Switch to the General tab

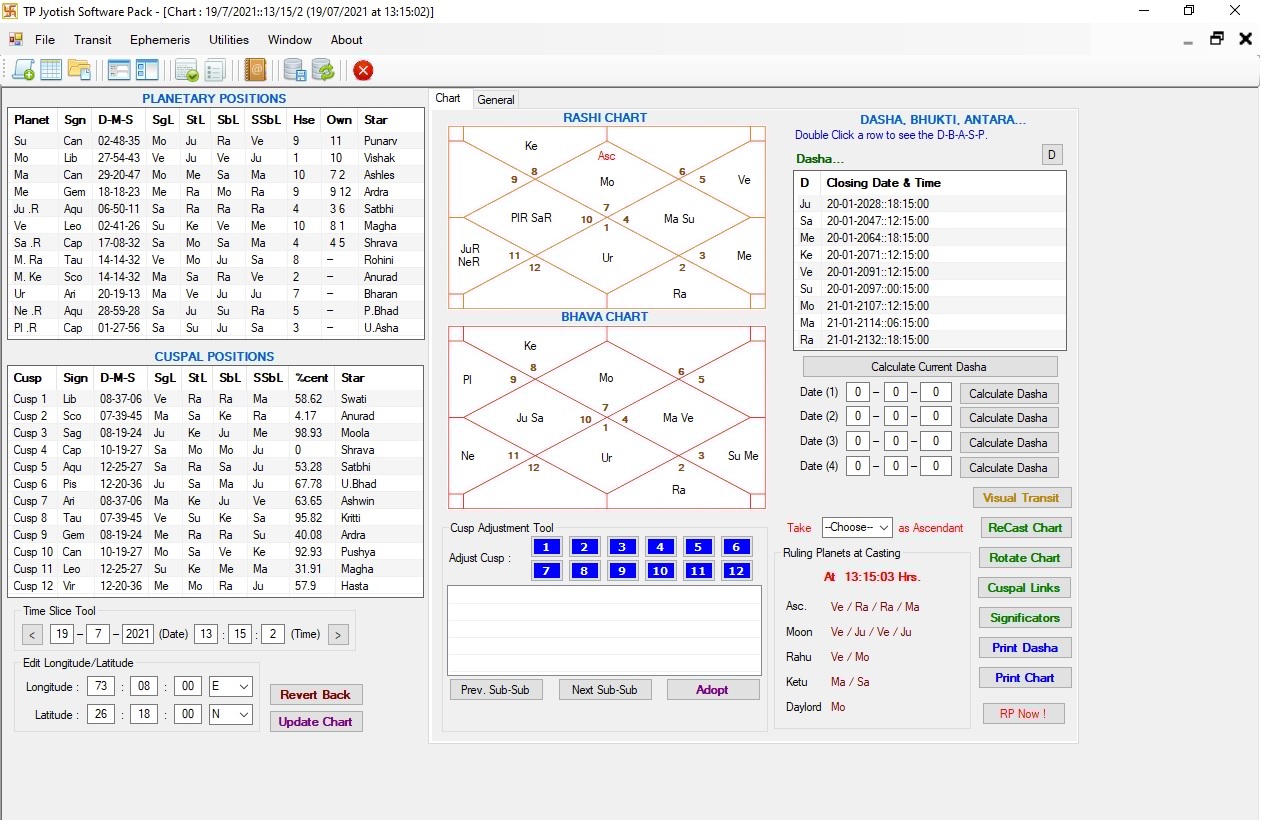495,100
